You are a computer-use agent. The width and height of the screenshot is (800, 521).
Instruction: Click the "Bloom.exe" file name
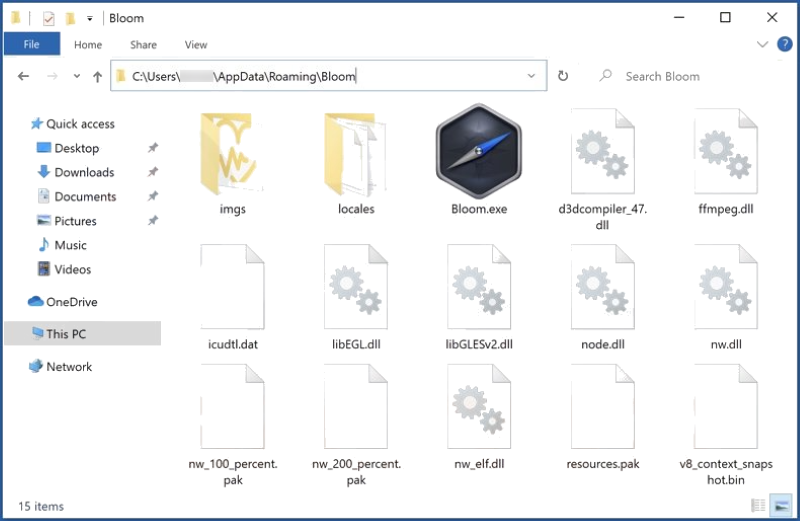coord(479,209)
